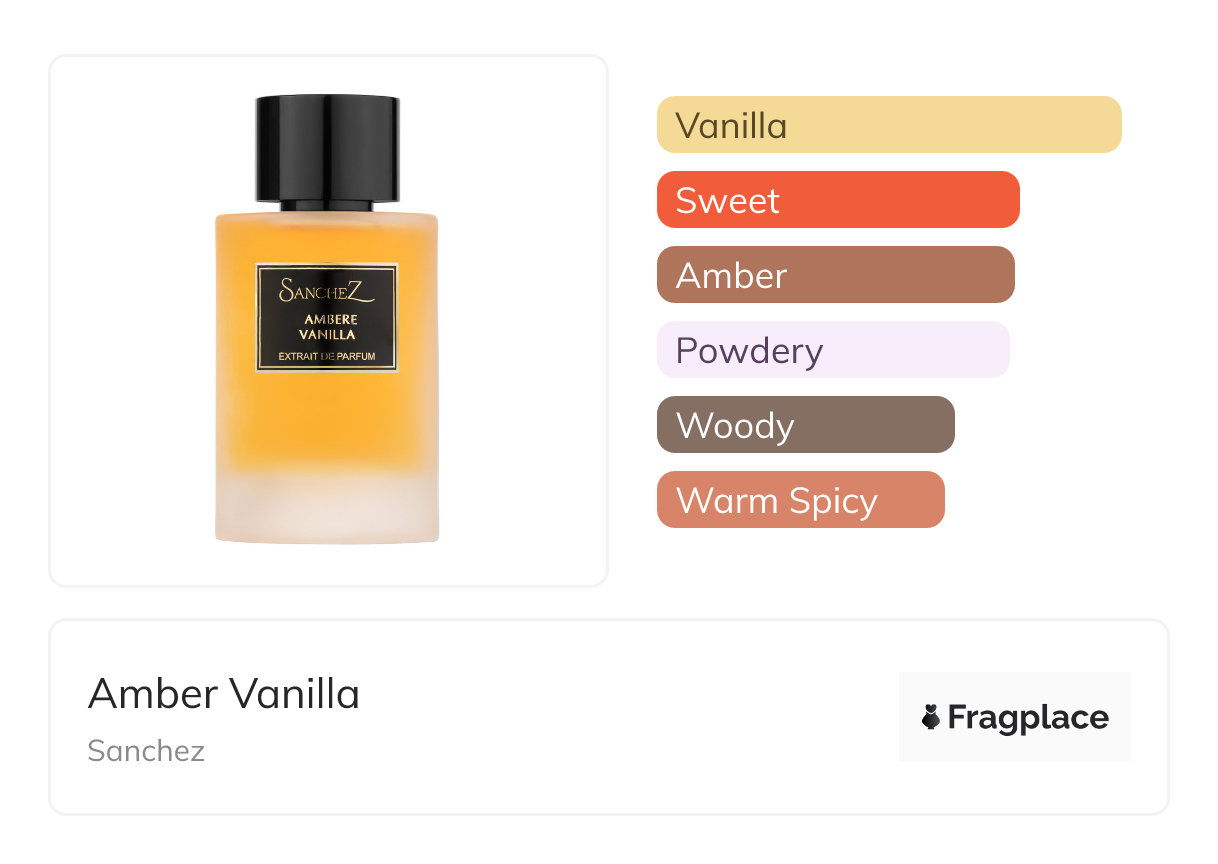
Task: Open the Sanchez brand name link
Action: coord(146,751)
